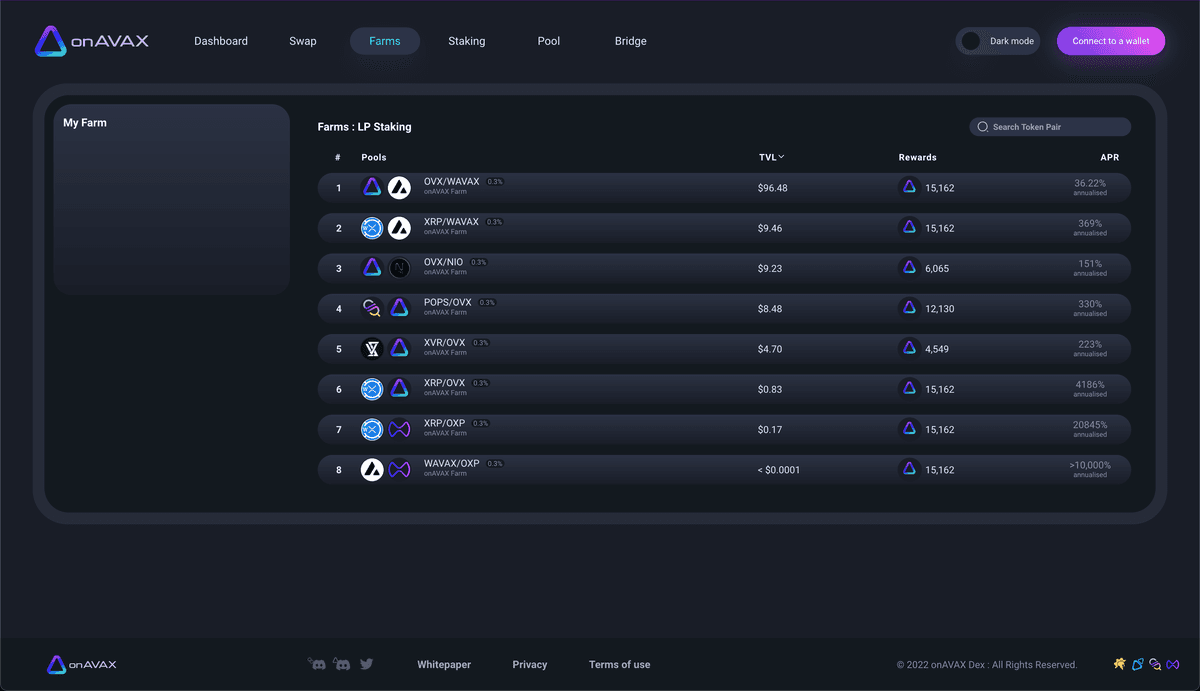The image size is (1200, 691).
Task: Click the Discord icon in the footer
Action: click(317, 663)
